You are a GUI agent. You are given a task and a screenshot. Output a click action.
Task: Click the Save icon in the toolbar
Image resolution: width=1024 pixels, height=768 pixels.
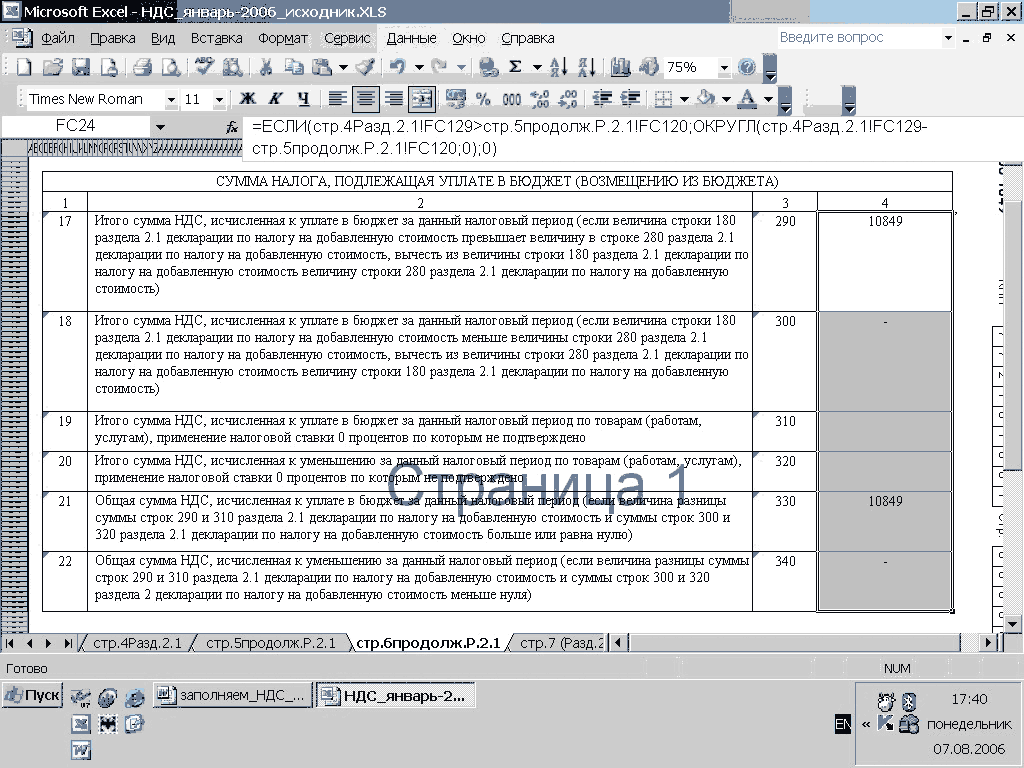[x=81, y=68]
